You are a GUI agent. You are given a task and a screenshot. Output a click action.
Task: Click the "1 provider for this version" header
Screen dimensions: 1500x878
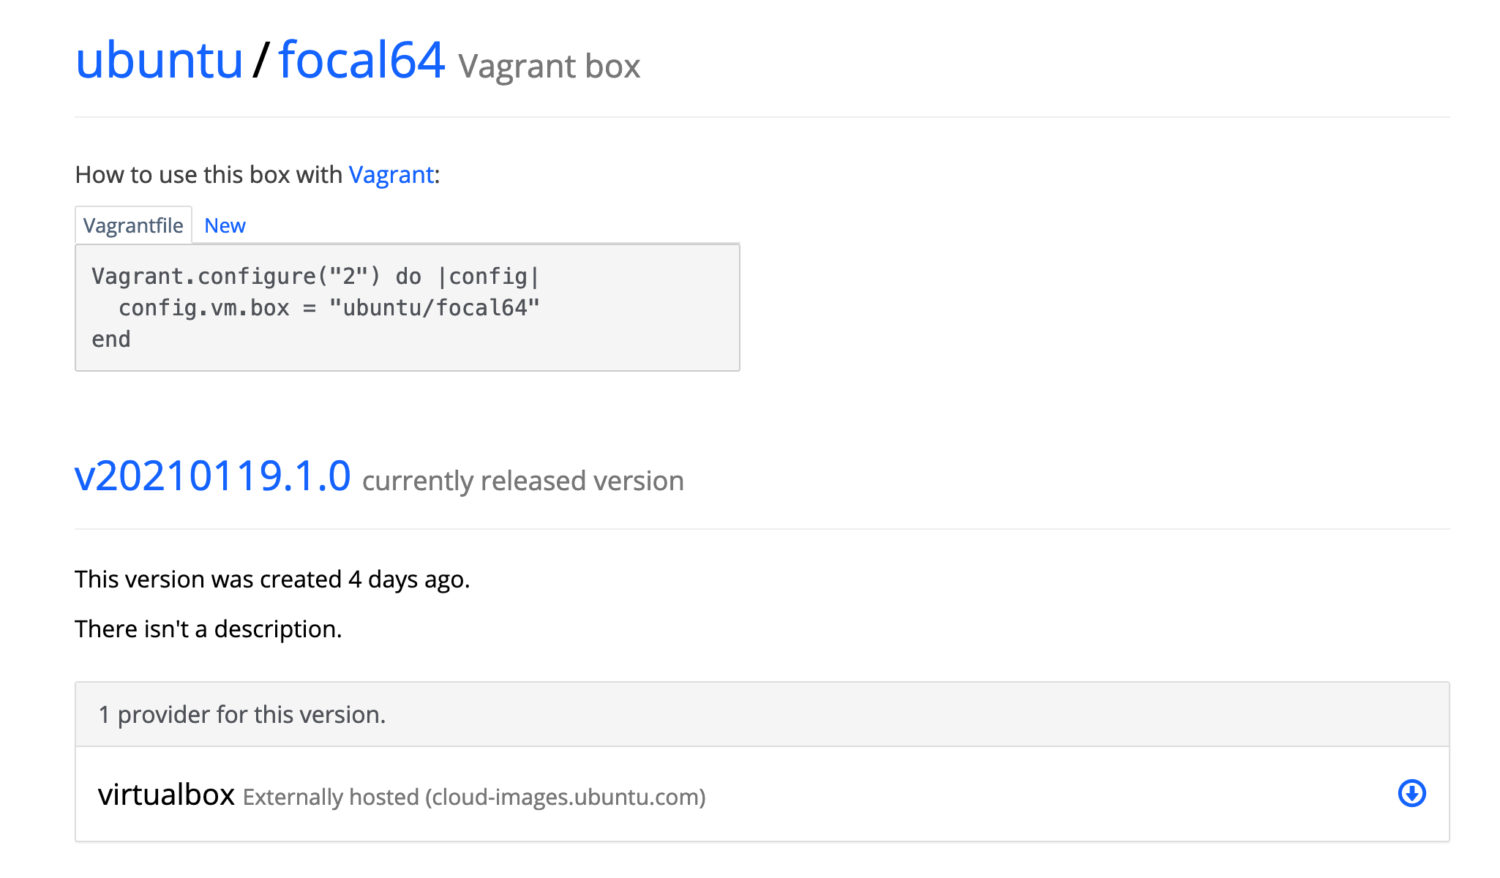242,715
